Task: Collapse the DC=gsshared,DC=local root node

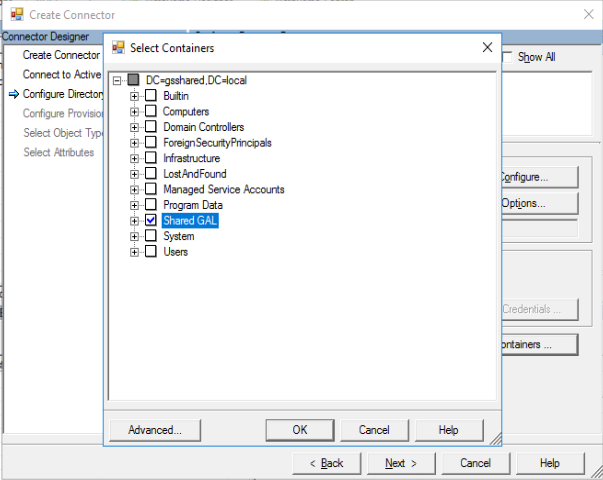Action: [x=118, y=80]
